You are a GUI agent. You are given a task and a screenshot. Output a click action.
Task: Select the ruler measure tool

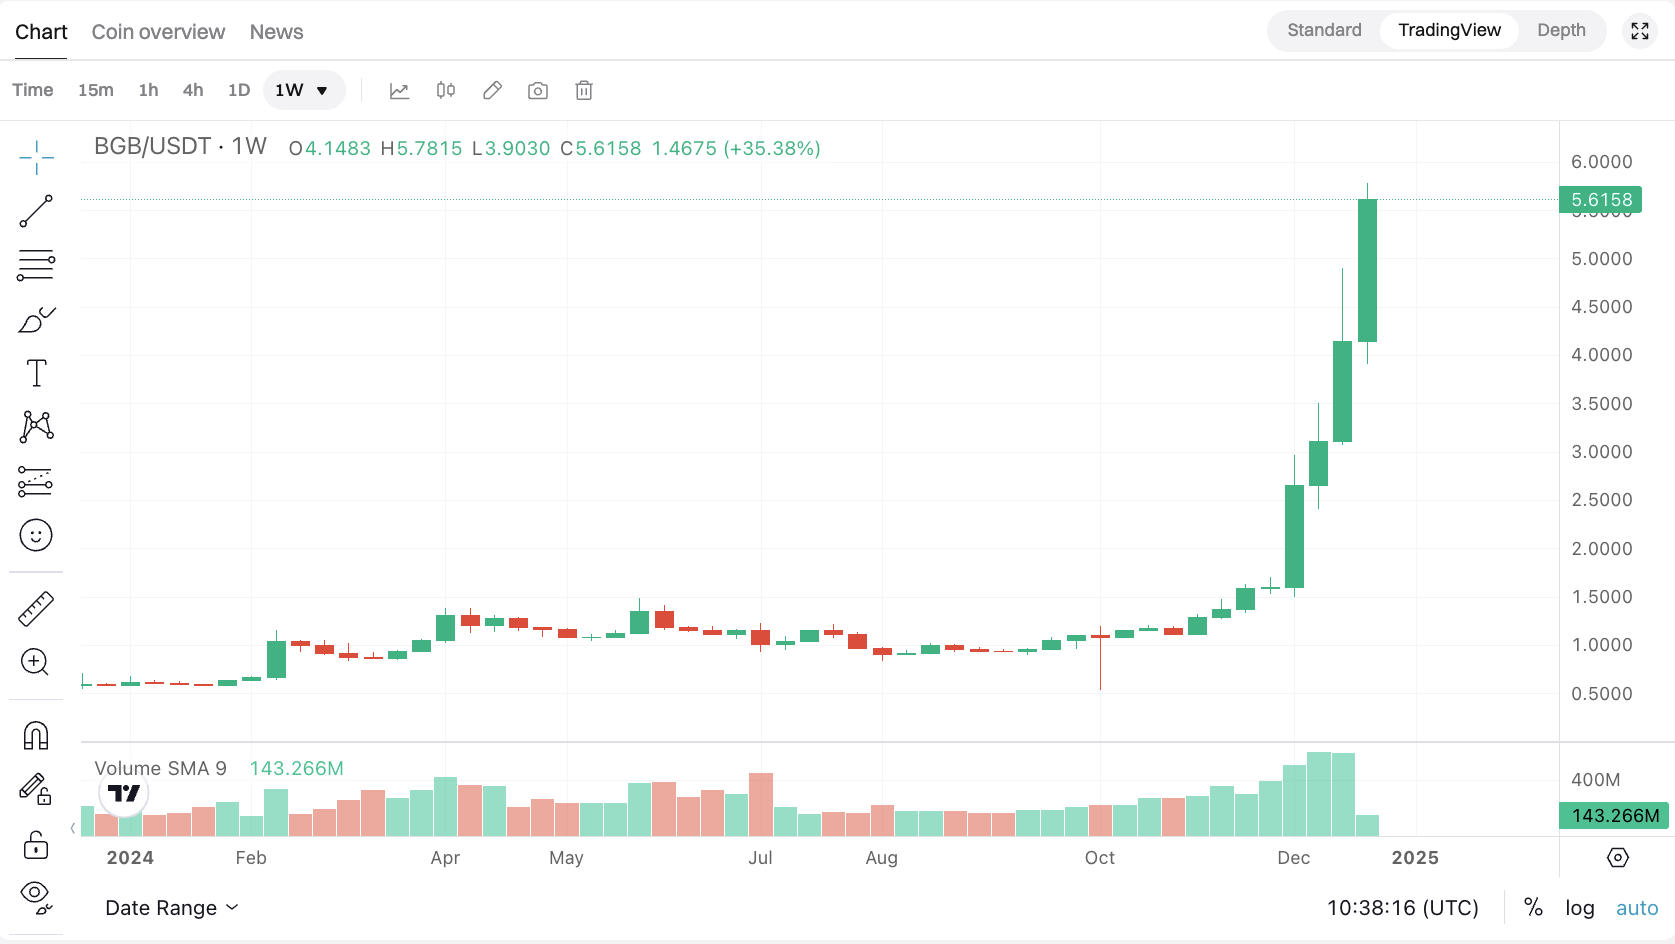pos(36,608)
